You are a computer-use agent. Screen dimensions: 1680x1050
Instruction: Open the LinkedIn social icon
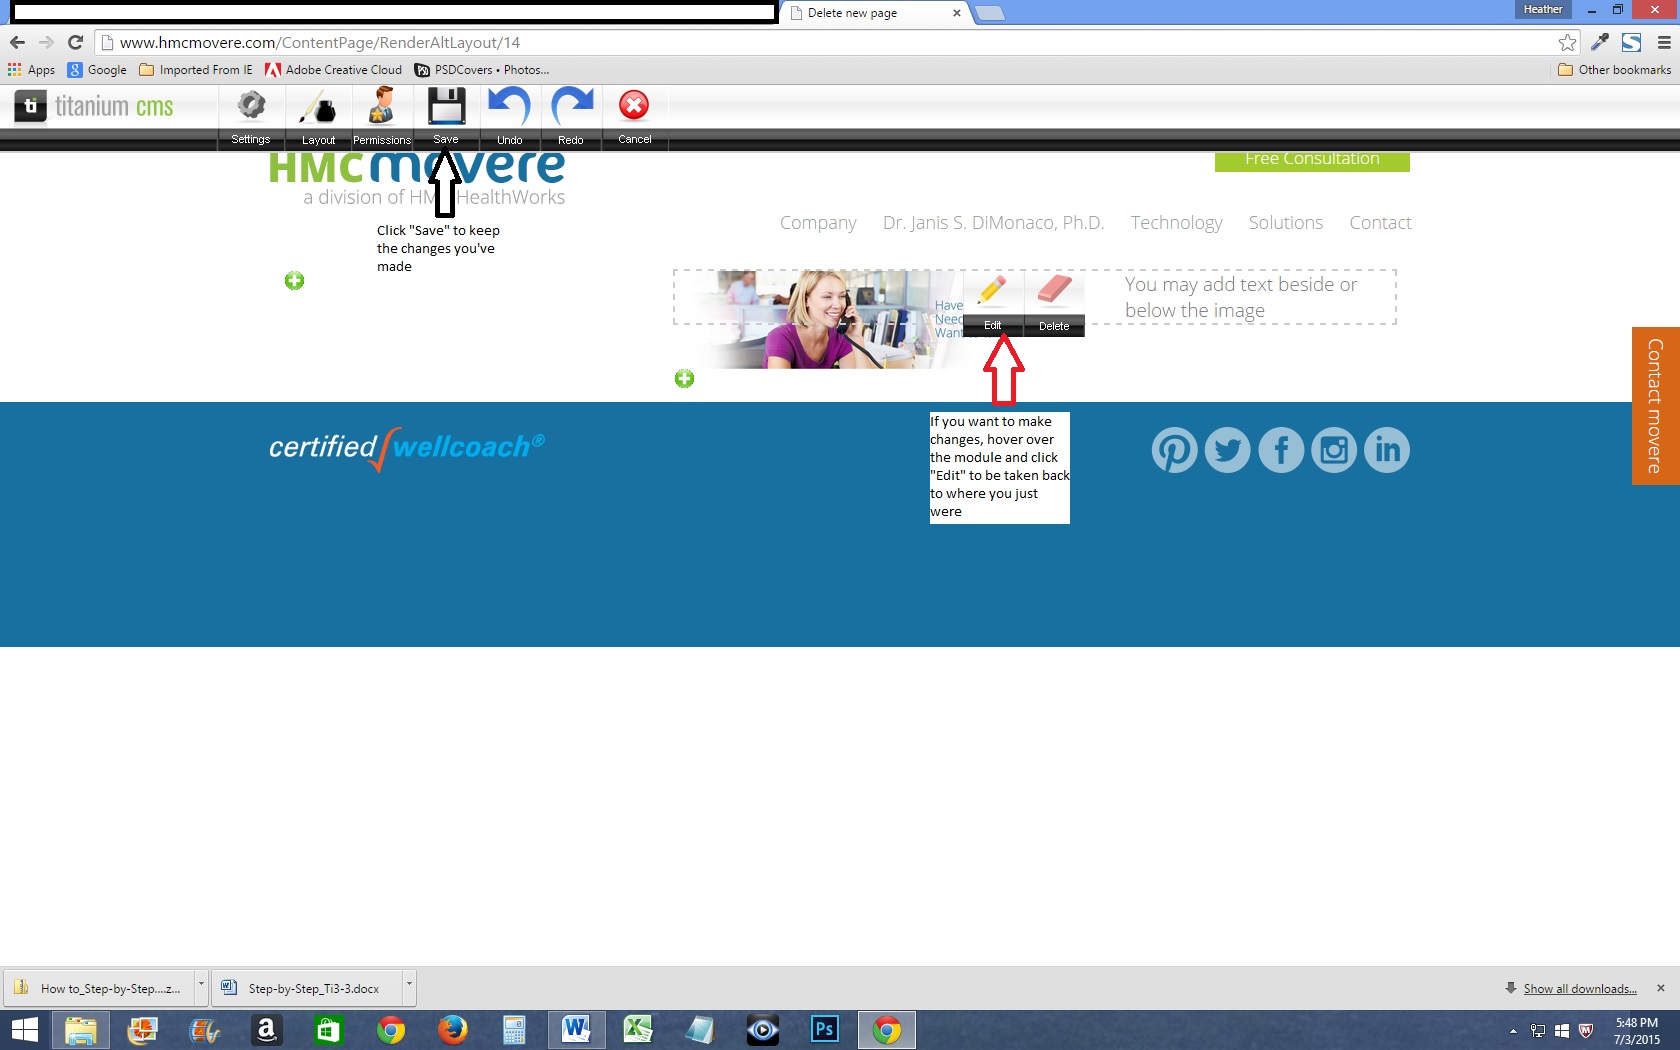pos(1387,450)
